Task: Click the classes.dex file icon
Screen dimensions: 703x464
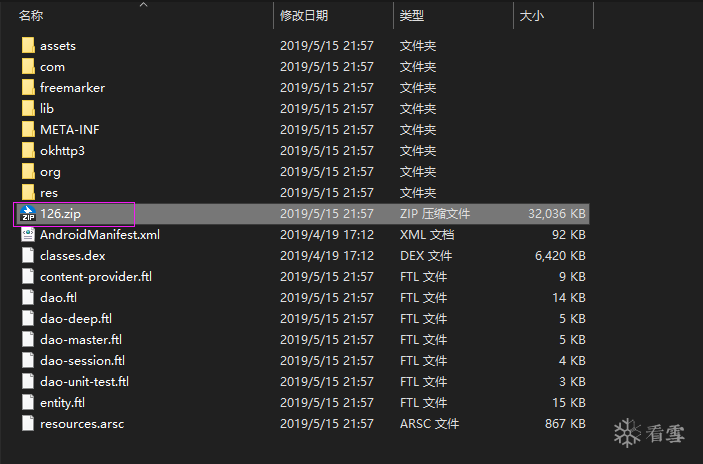Action: (28, 256)
